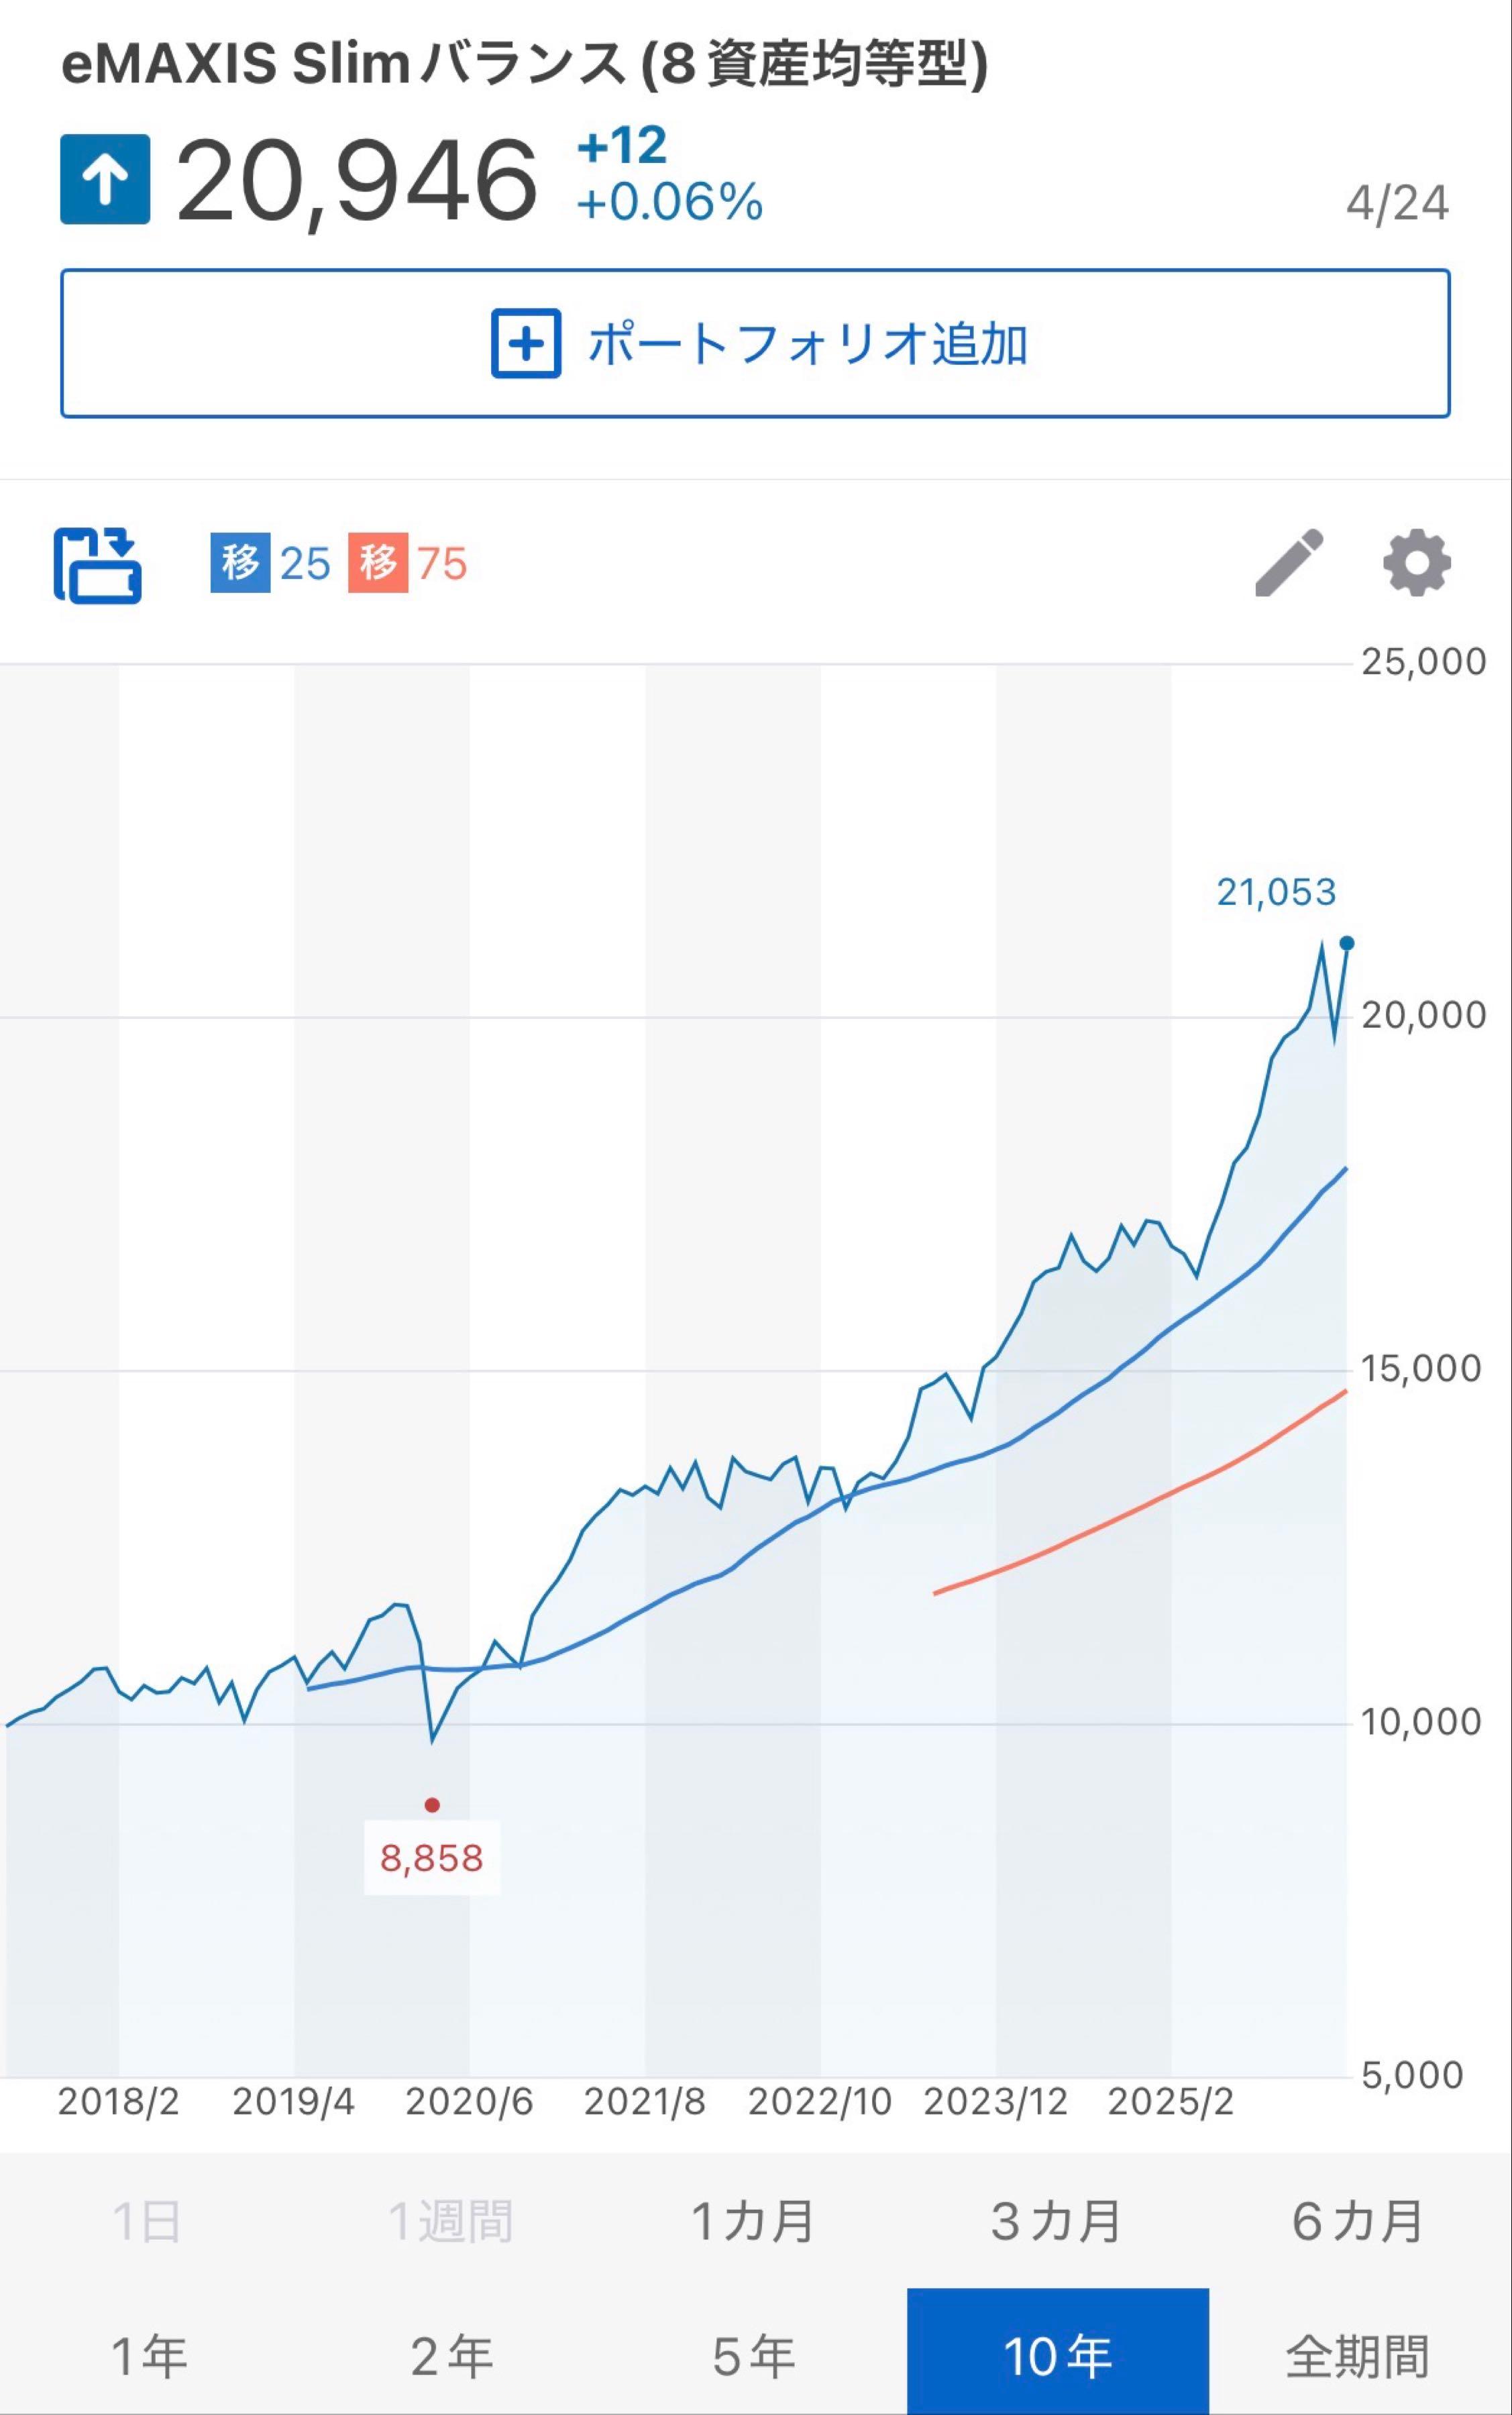1512x2415 pixels.
Task: Open chart drawing pencil tool
Action: point(1289,563)
